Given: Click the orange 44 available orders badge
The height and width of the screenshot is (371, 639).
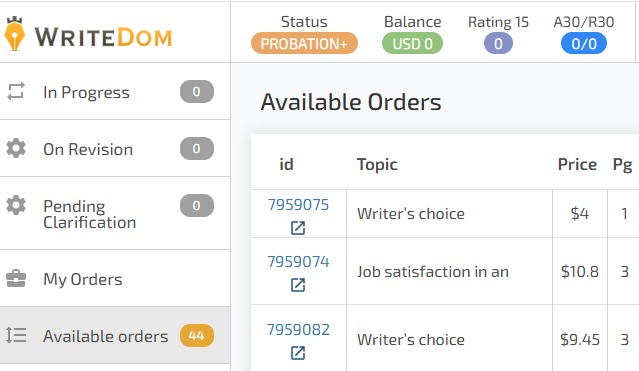Looking at the screenshot, I should point(197,336).
